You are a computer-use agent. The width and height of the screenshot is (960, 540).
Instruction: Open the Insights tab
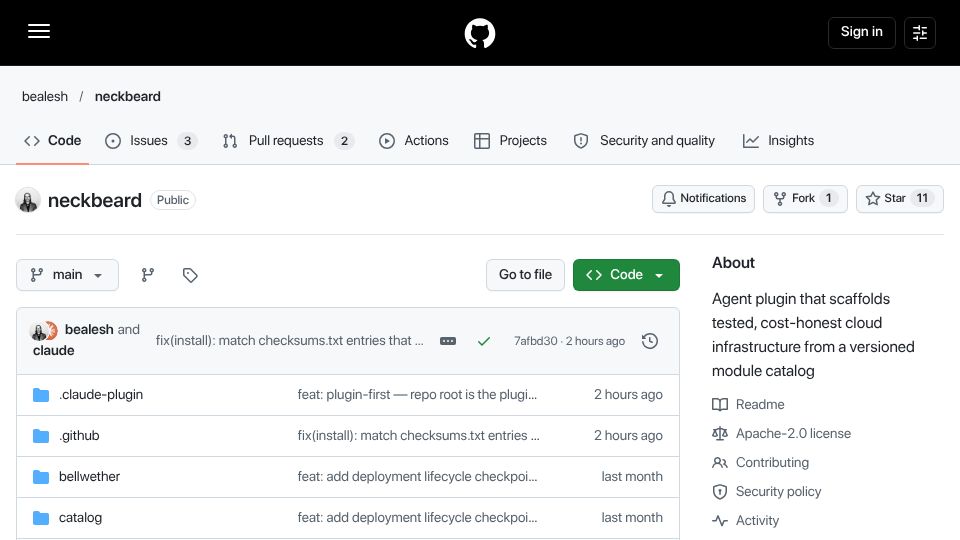click(x=778, y=141)
